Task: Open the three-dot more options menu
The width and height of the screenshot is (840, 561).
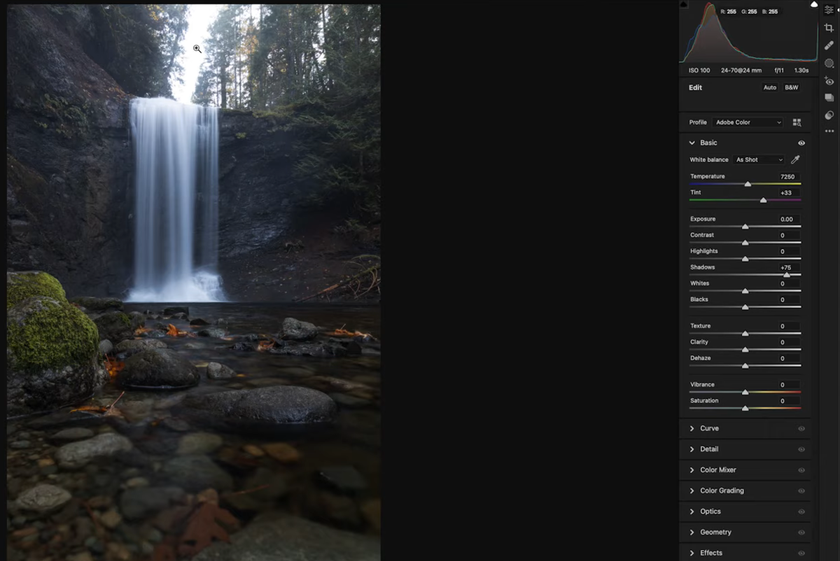Action: point(829,131)
